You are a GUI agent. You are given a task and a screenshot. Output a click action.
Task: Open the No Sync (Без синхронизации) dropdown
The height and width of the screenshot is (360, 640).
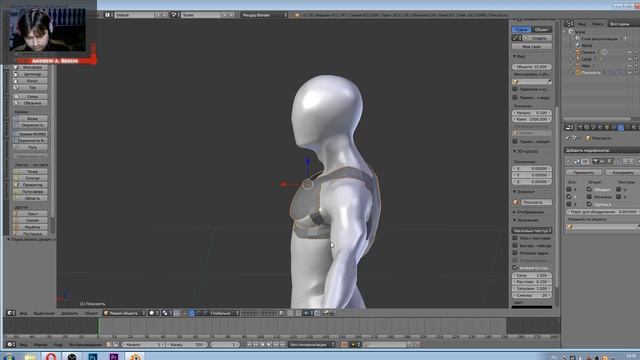(x=312, y=344)
